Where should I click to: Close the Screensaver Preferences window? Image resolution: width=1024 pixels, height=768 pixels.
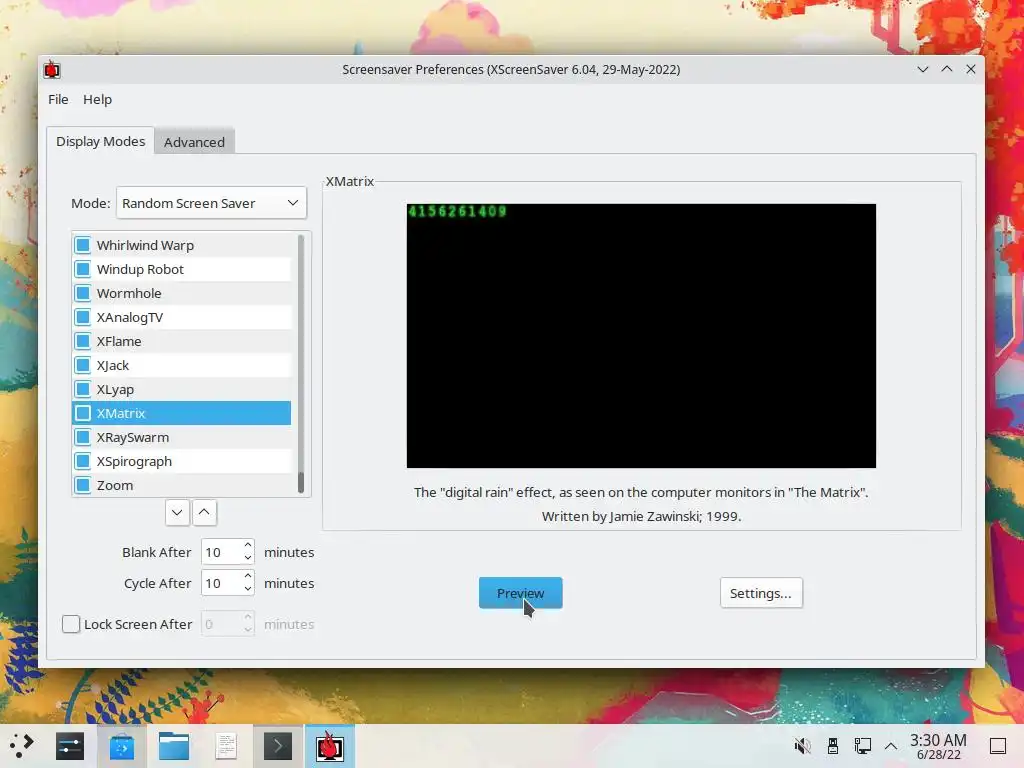(971, 69)
